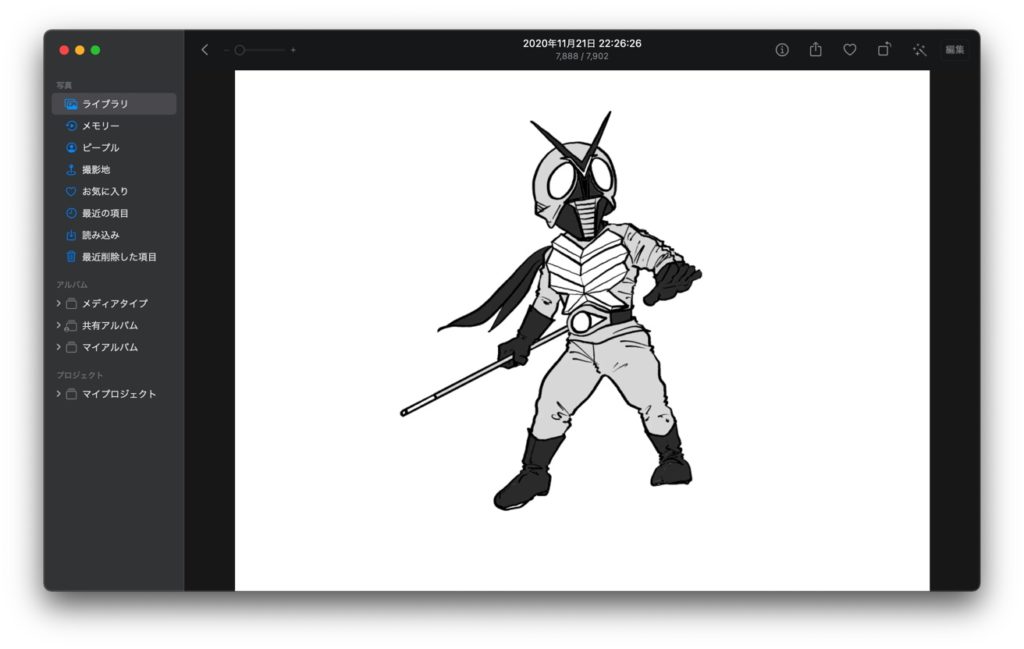Image resolution: width=1024 pixels, height=649 pixels.
Task: Show photo info with the info icon
Action: tap(782, 50)
